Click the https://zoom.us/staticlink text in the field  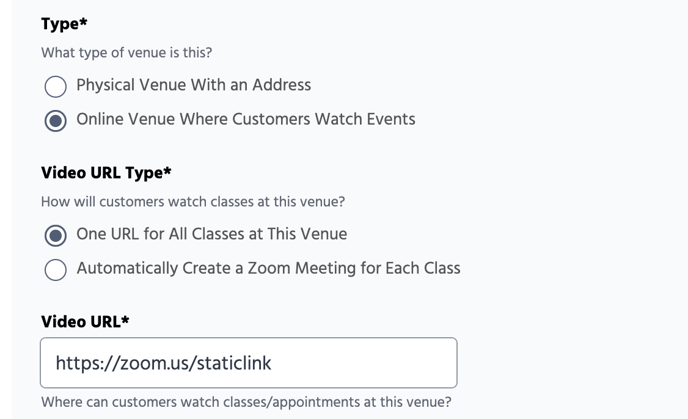coord(163,363)
